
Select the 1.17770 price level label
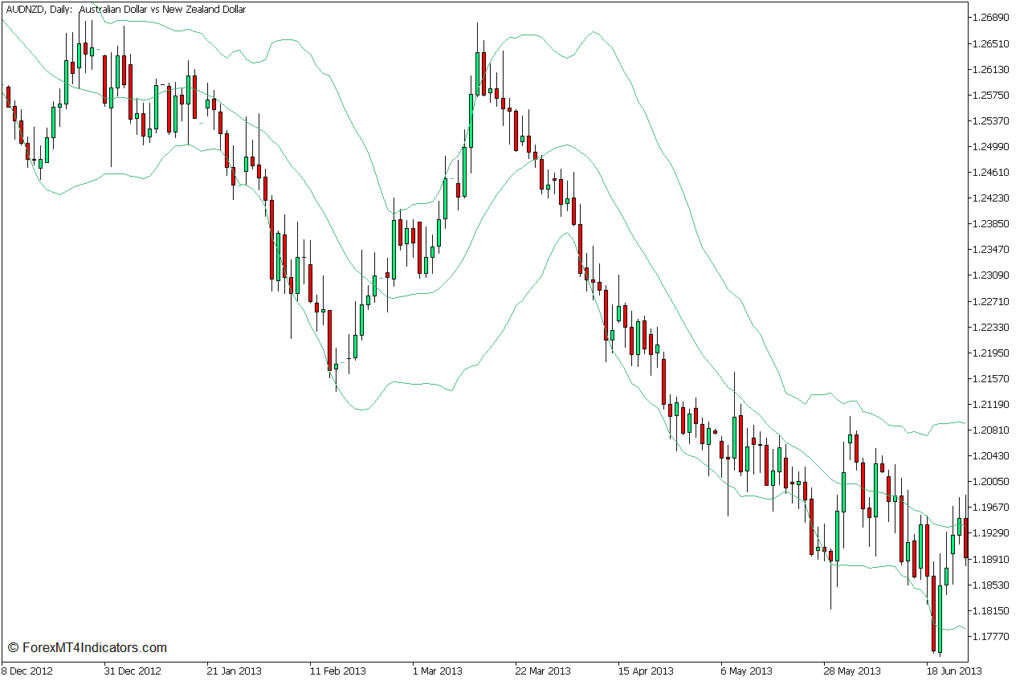995,637
